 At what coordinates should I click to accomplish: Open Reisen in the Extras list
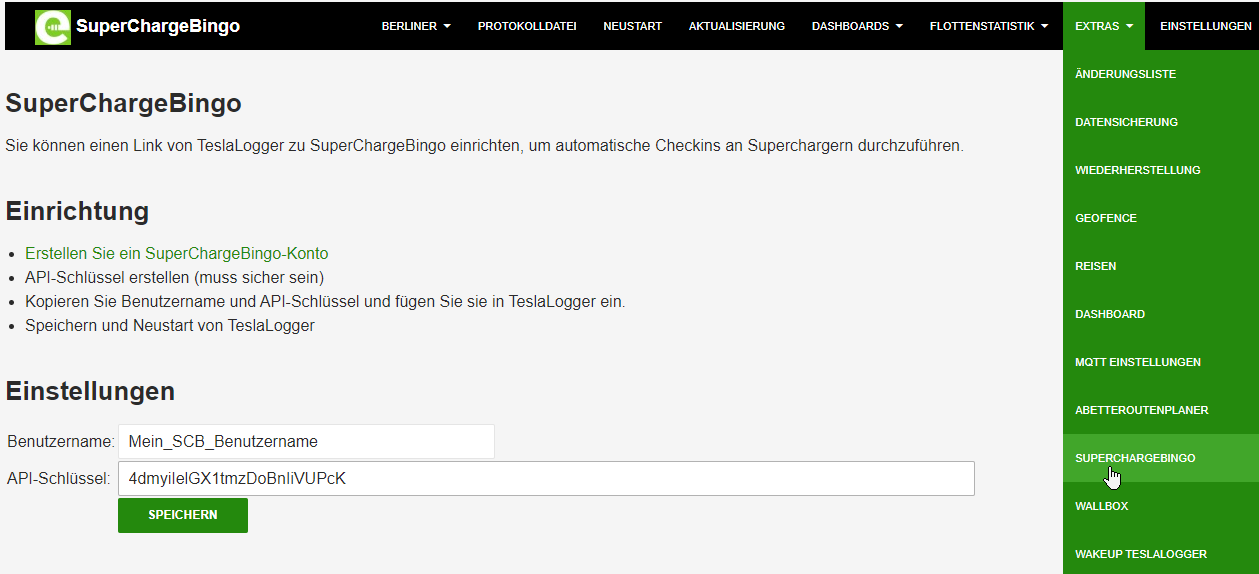[1095, 266]
